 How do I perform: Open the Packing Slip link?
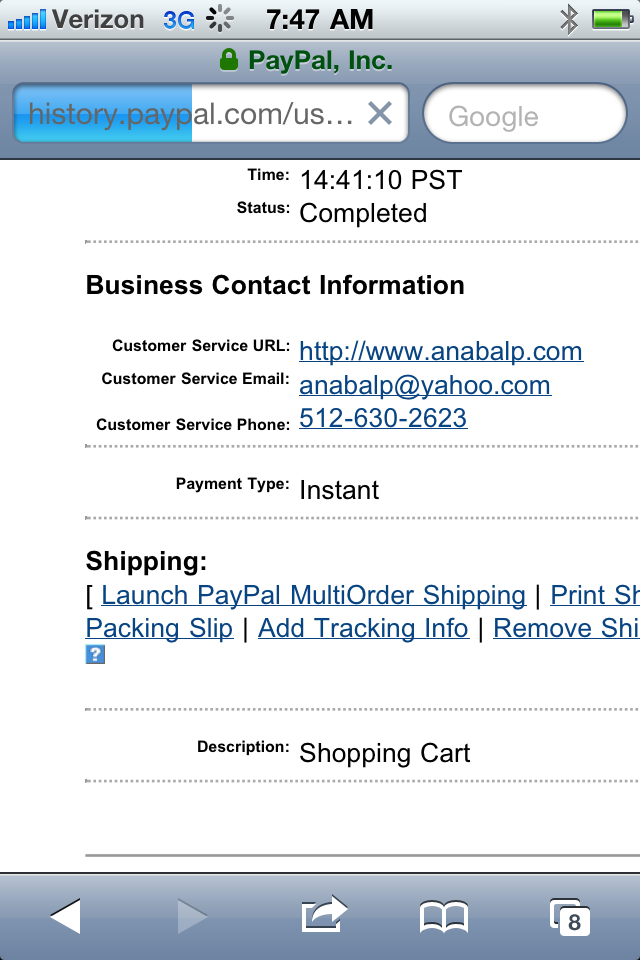(x=159, y=629)
